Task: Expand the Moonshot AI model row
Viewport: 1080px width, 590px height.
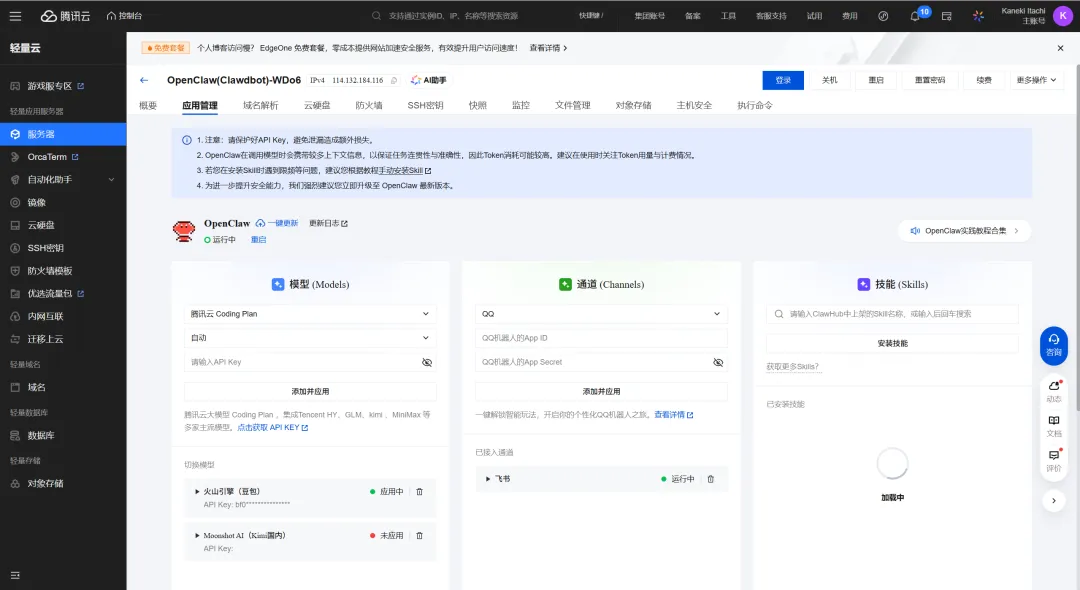Action: coord(197,536)
